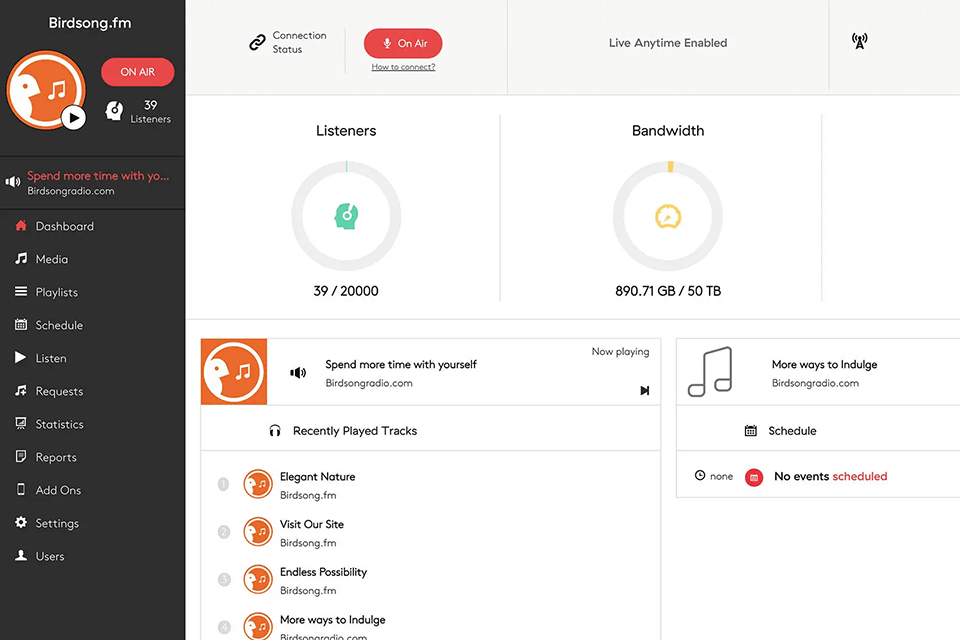The image size is (960, 640).
Task: Select the Visit Our Site track row
Action: click(430, 533)
